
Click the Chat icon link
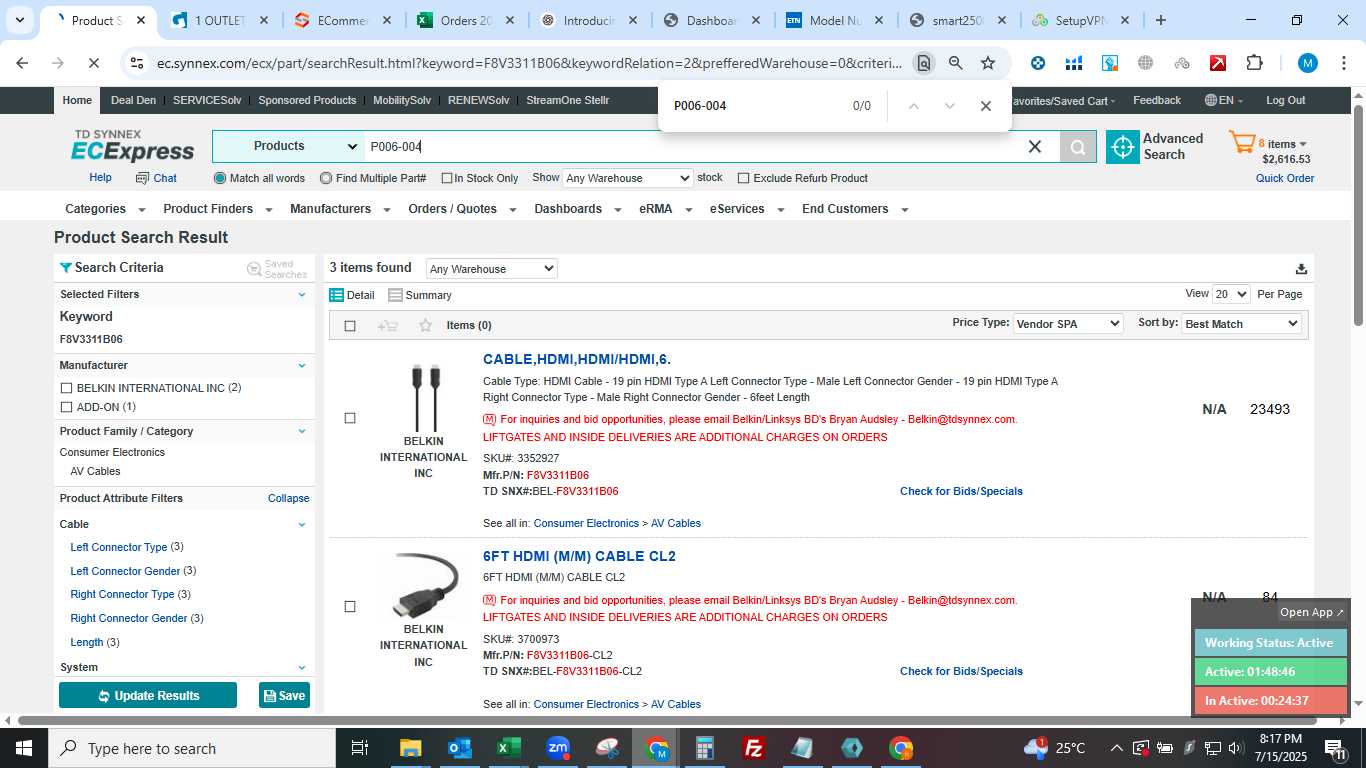(156, 178)
